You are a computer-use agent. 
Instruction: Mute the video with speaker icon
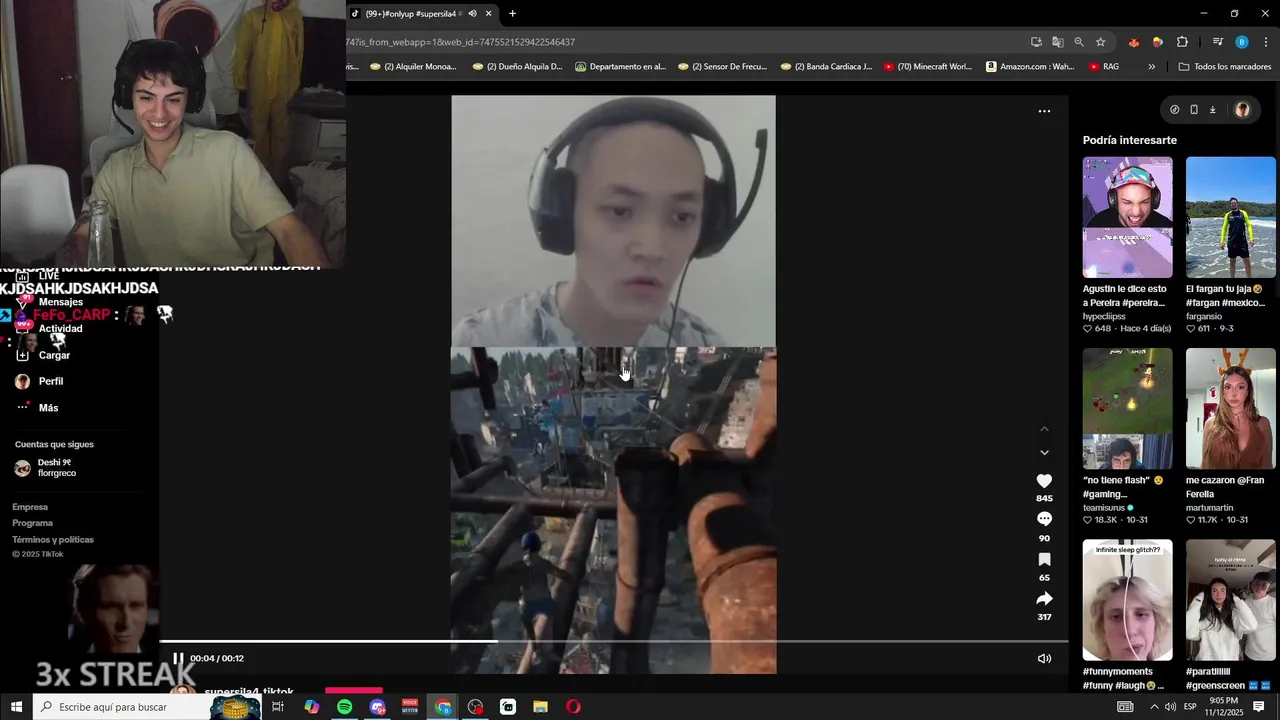pos(1044,658)
